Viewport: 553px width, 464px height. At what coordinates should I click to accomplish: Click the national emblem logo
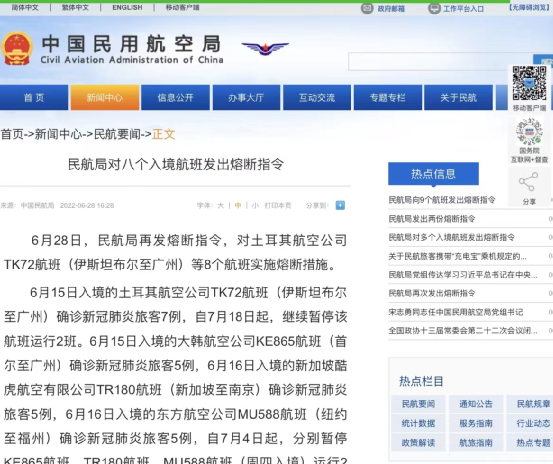click(17, 48)
